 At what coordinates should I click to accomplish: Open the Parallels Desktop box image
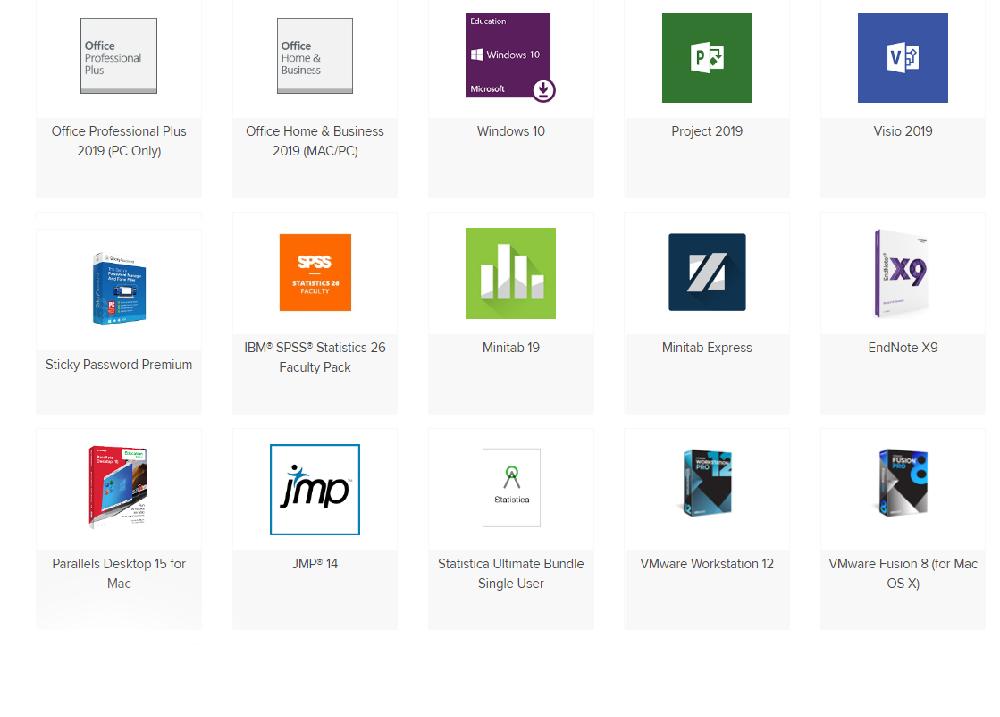[118, 487]
